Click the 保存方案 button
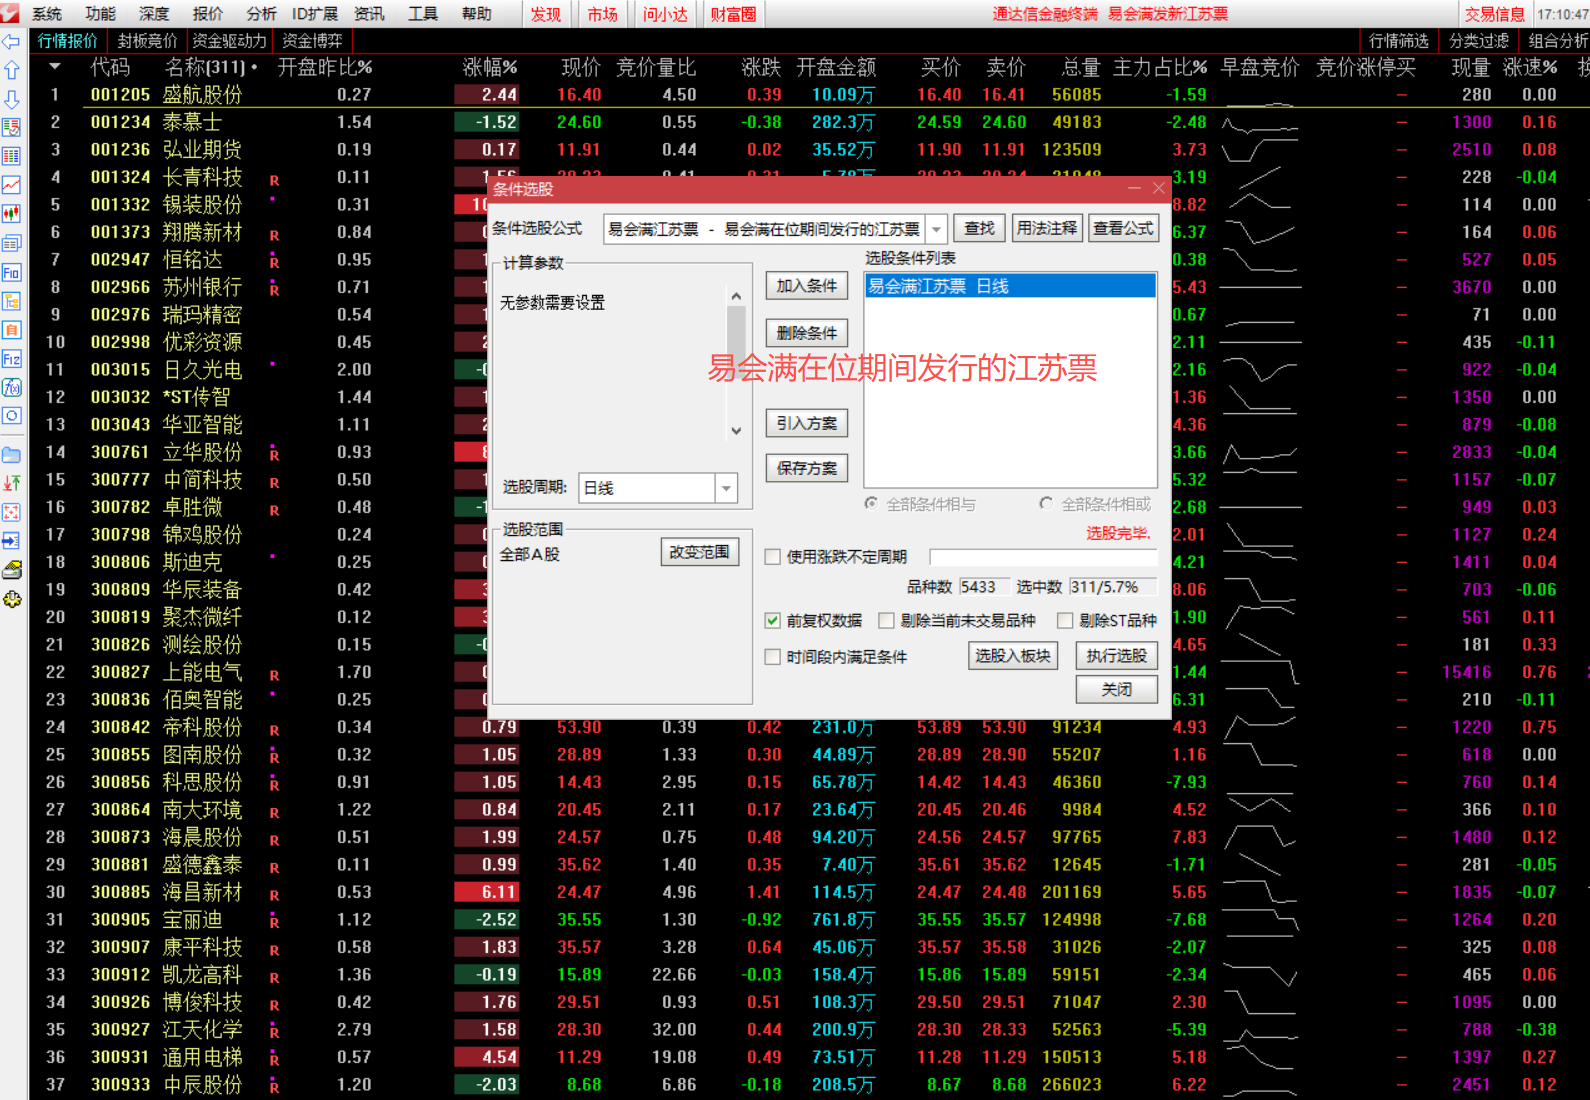The width and height of the screenshot is (1590, 1100). click(807, 468)
